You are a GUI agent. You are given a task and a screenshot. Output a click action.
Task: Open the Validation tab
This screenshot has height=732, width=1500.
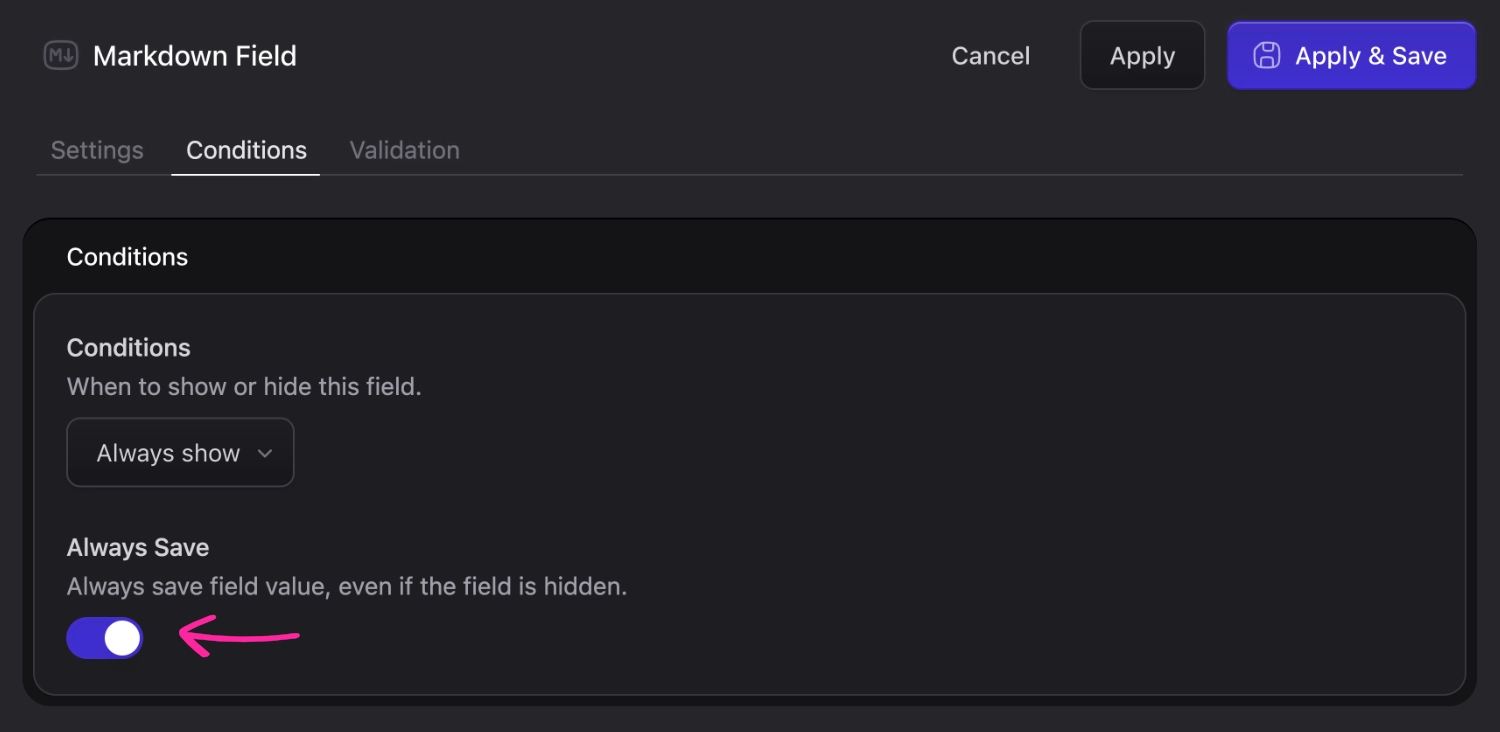click(404, 150)
